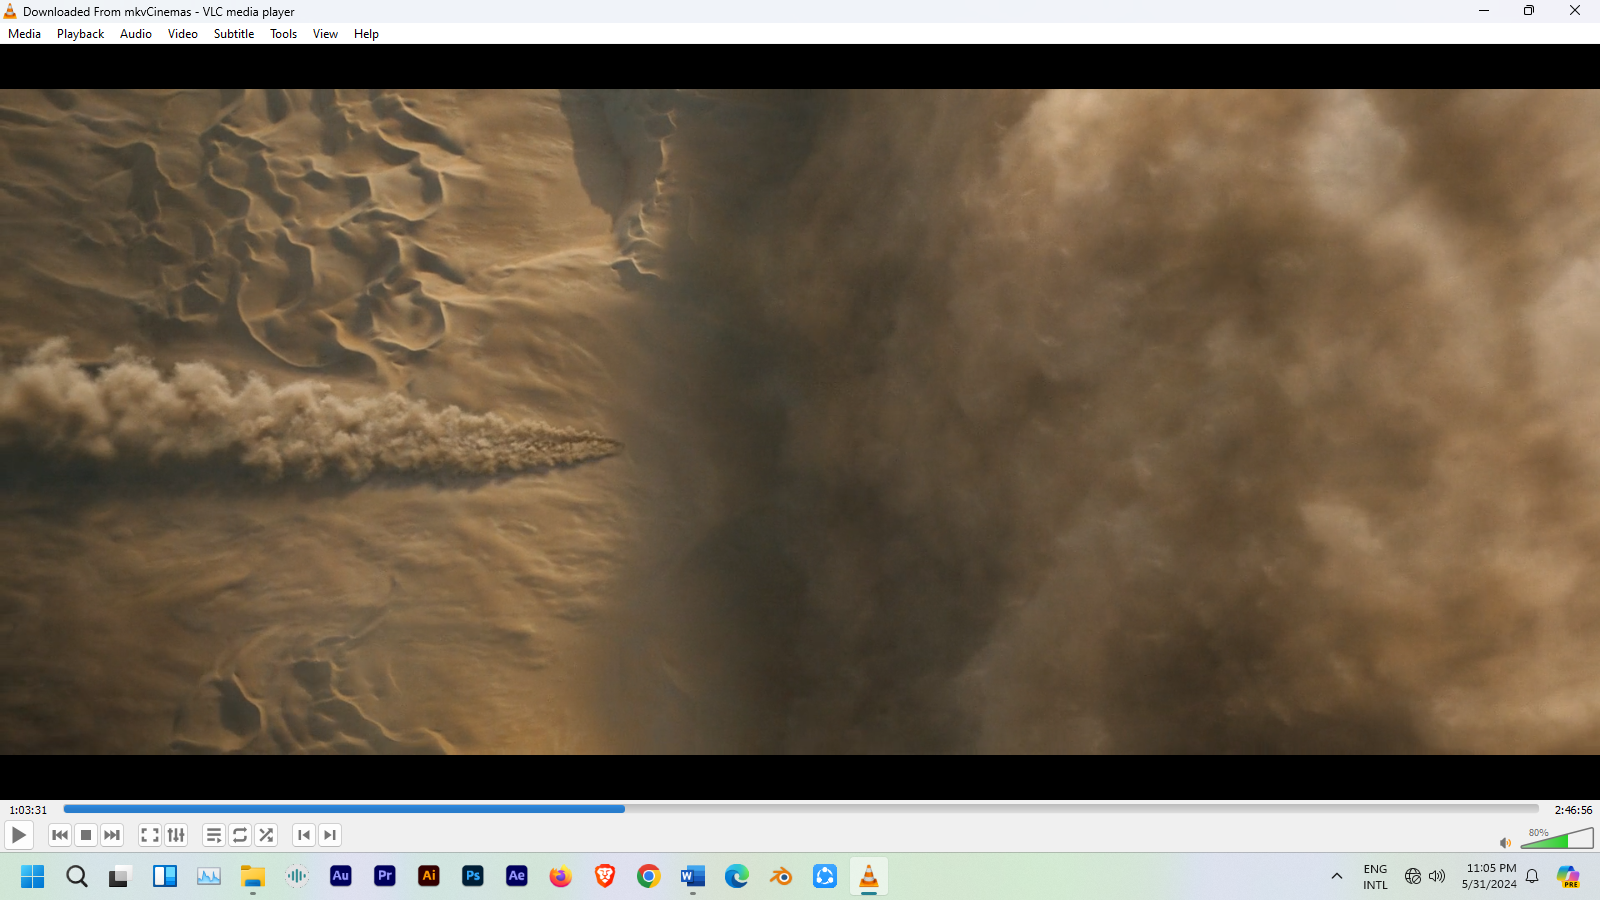Launch Adobe Premiere Pro from the taskbar

[385, 876]
